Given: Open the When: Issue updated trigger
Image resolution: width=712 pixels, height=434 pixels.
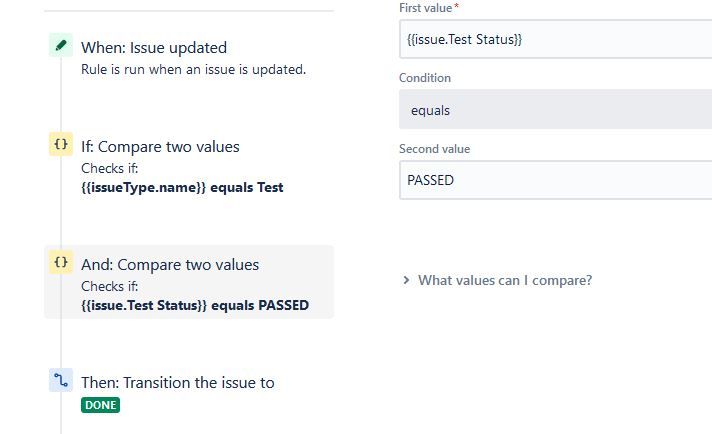Looking at the screenshot, I should coord(154,48).
